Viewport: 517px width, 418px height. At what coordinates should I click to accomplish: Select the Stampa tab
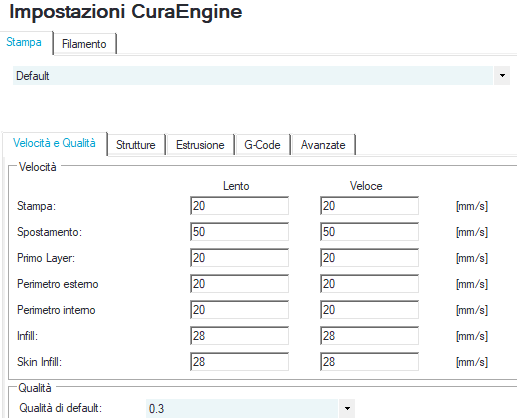pos(25,42)
